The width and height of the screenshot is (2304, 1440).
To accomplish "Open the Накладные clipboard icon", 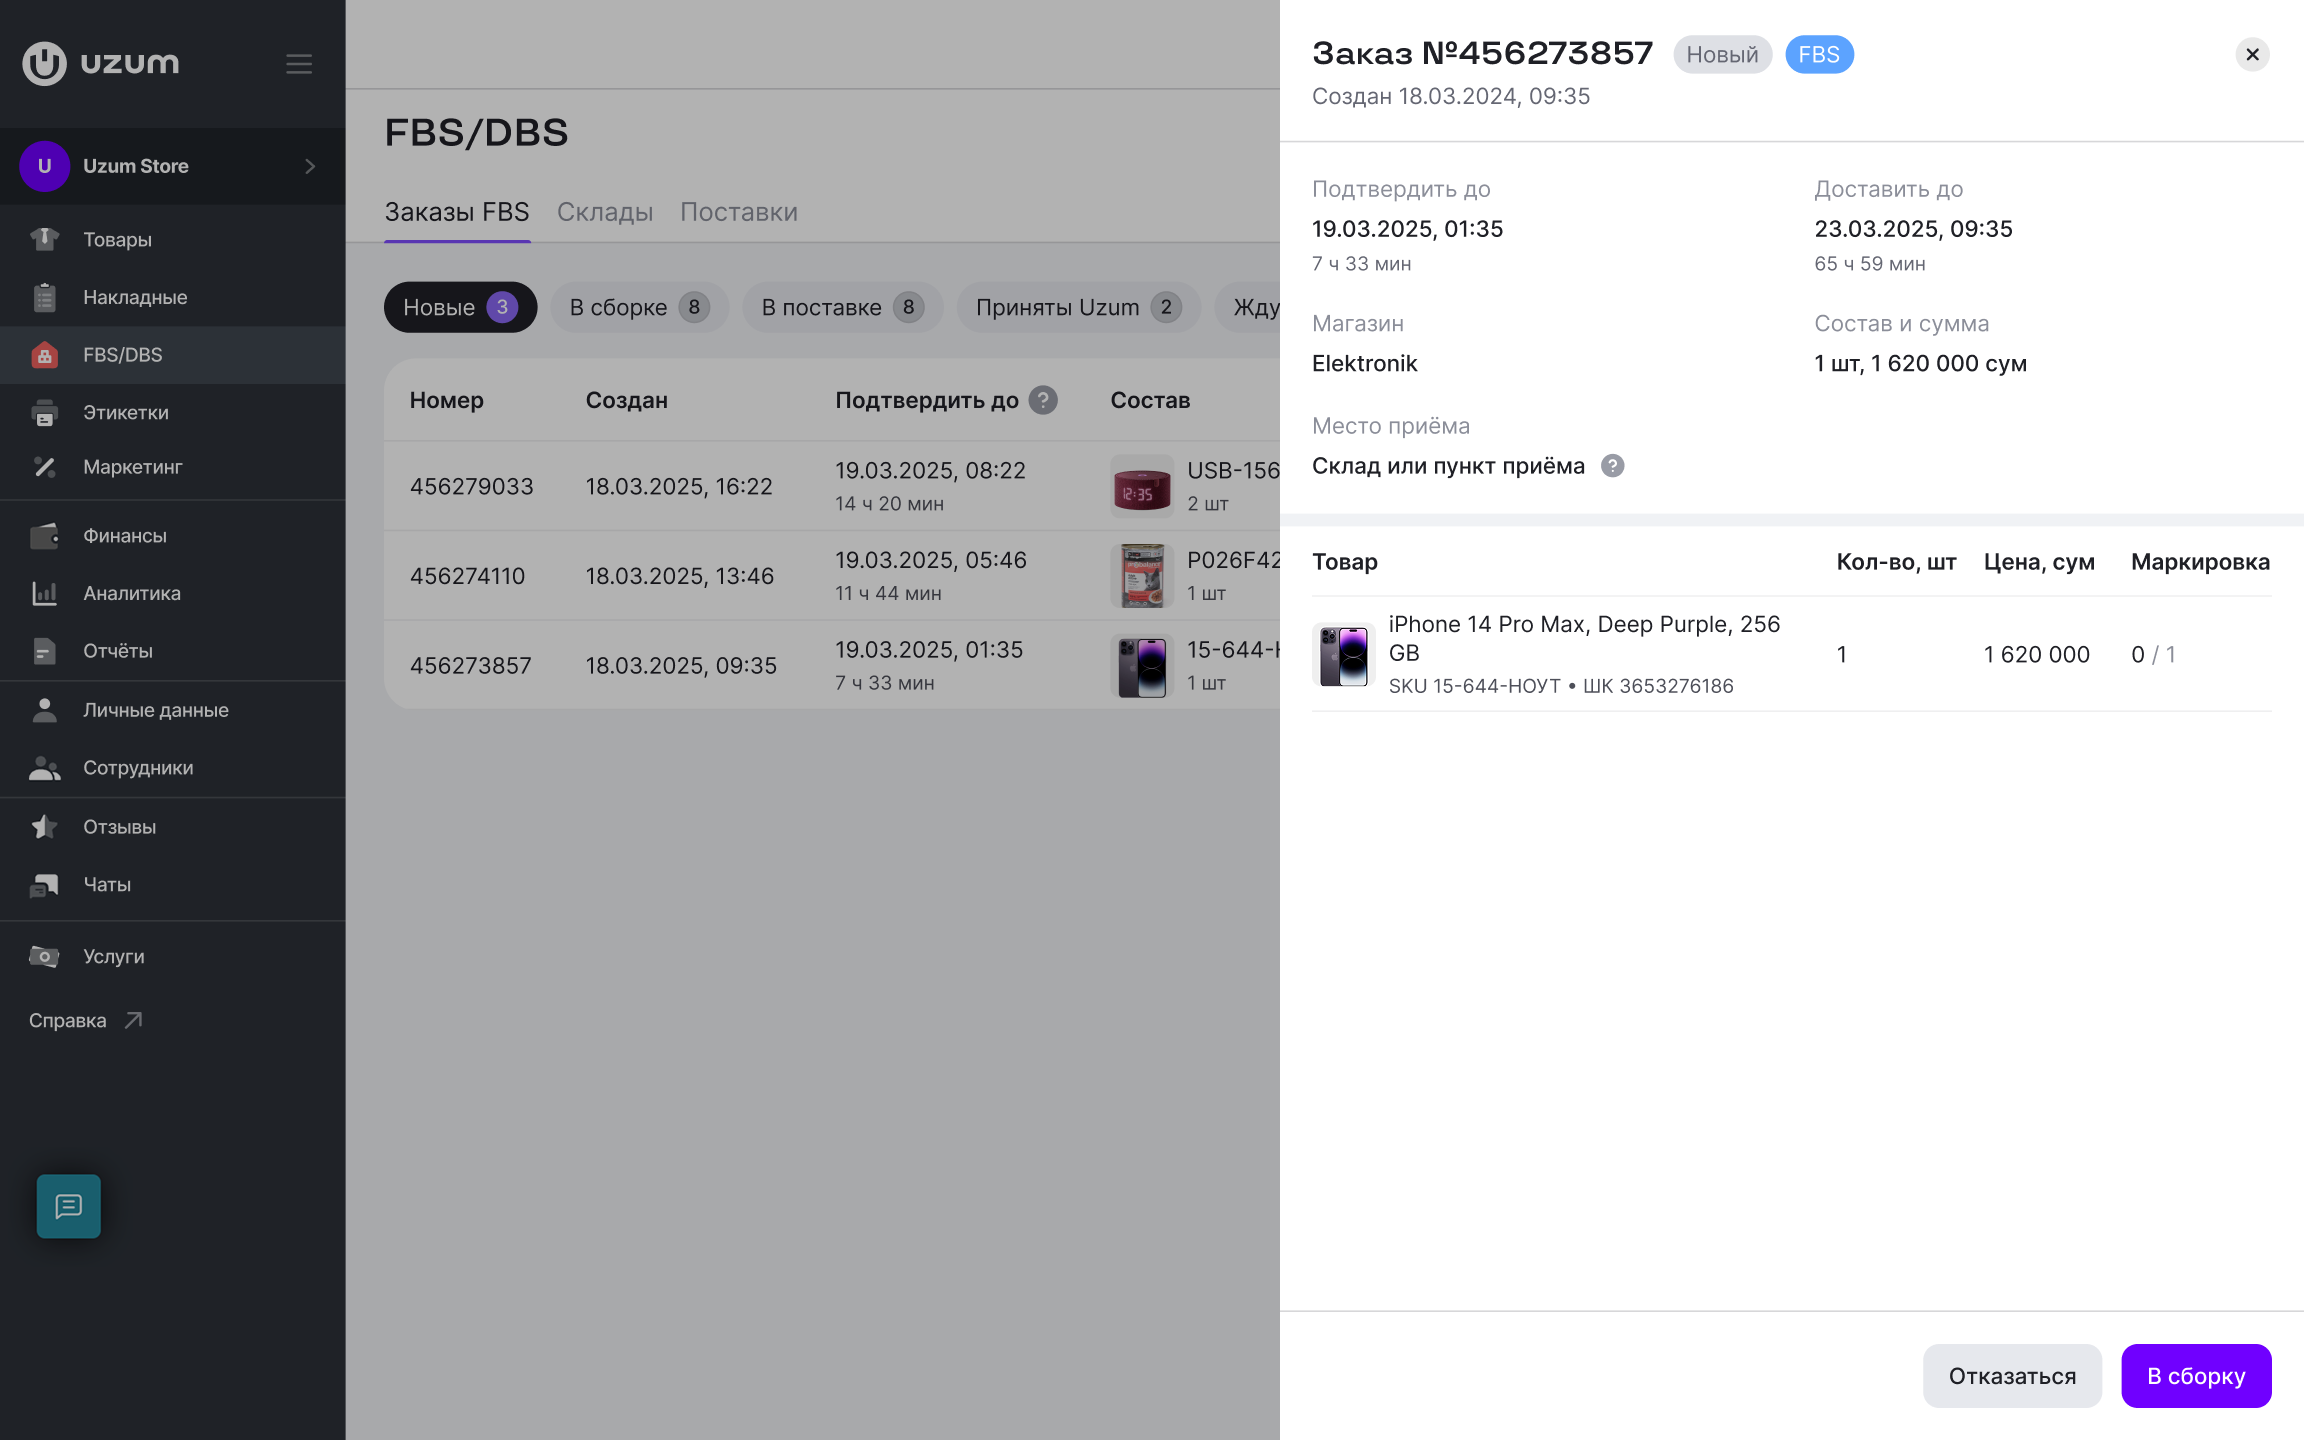I will [x=44, y=297].
